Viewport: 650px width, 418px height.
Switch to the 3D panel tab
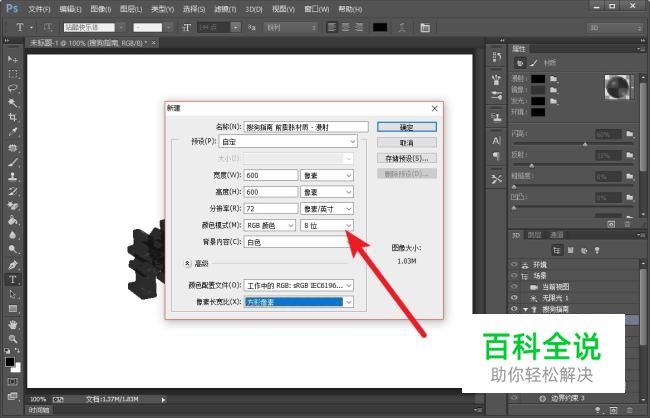click(x=516, y=235)
